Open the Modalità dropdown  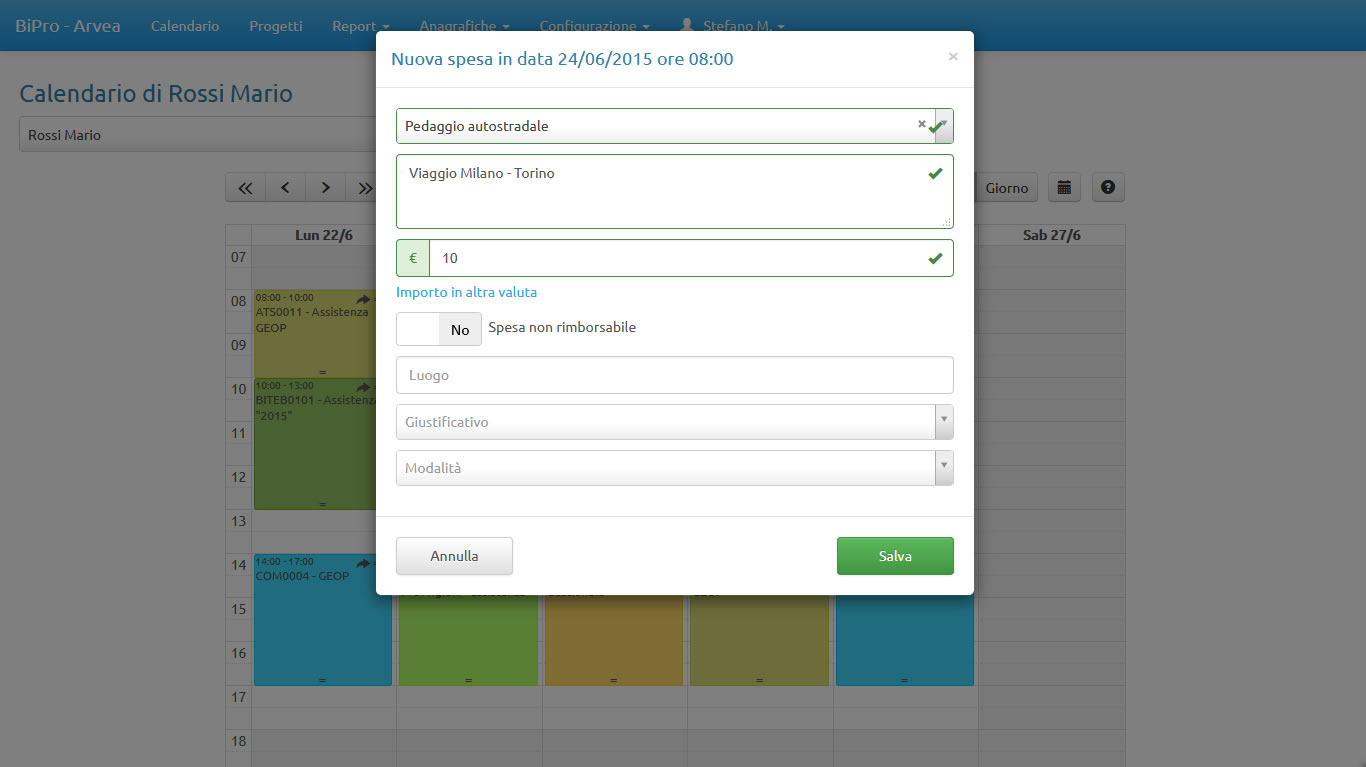point(943,468)
